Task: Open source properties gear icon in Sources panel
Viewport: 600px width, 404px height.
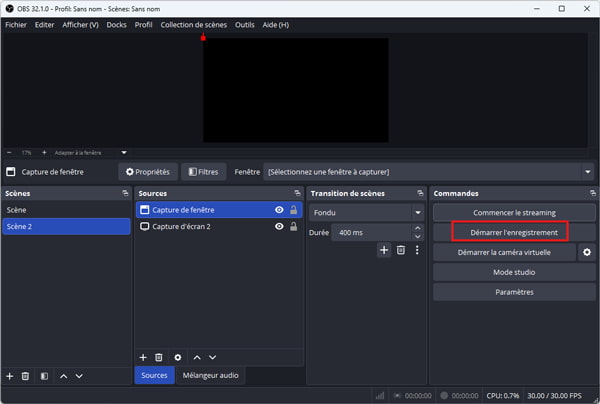Action: click(178, 357)
